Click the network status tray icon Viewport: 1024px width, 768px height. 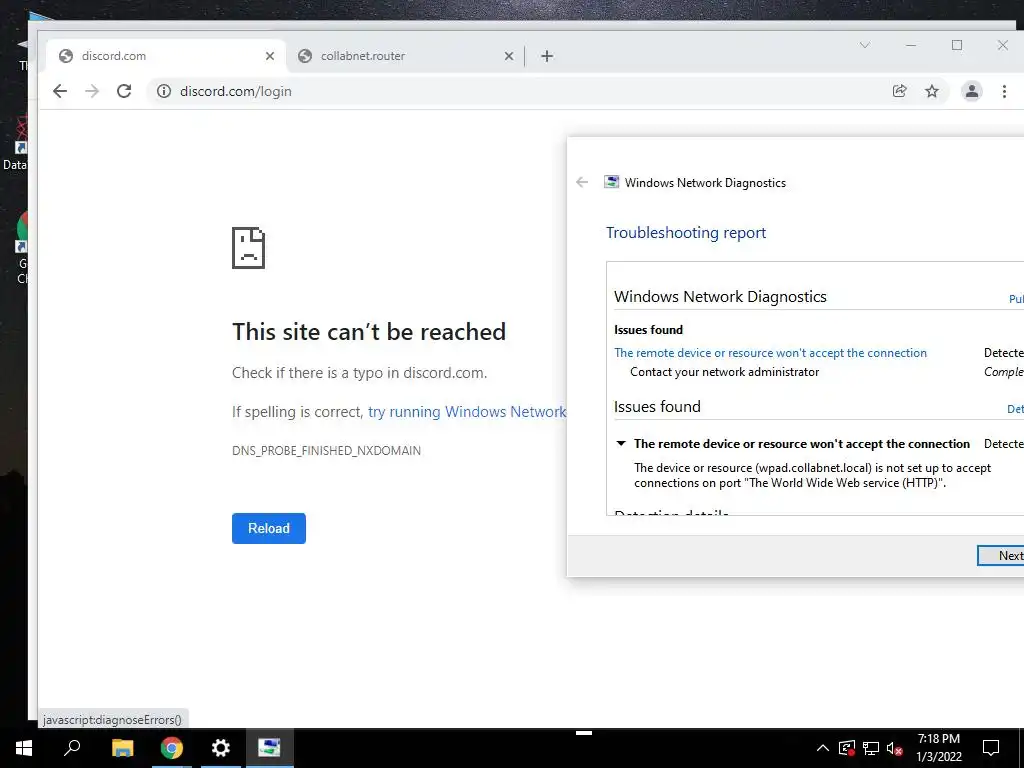click(871, 748)
